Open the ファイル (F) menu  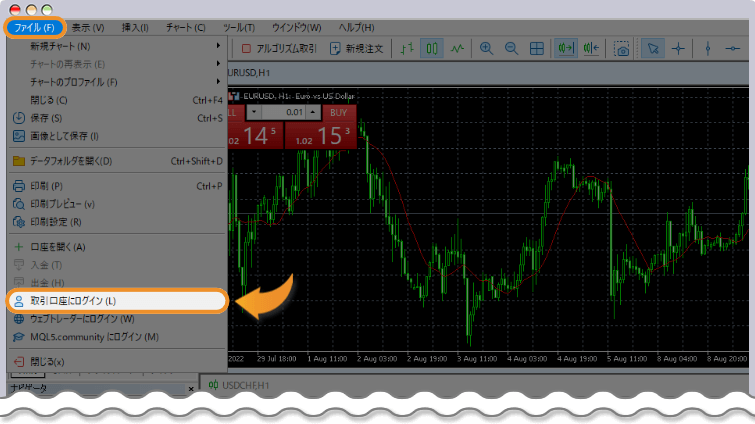pos(35,27)
